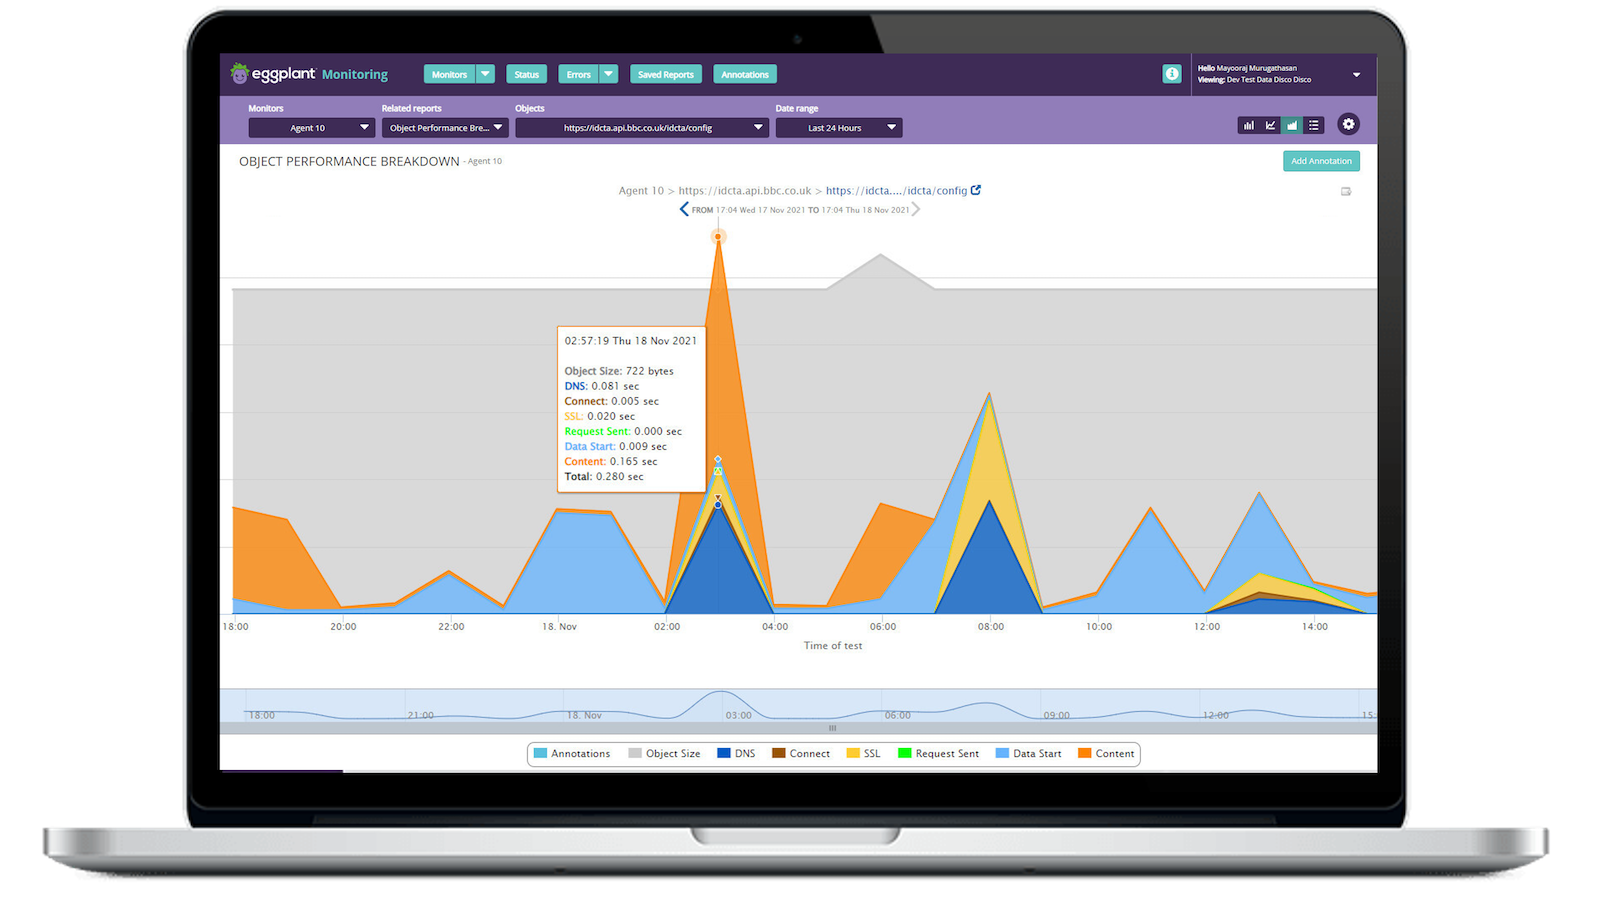Viewport: 1600px width, 900px height.
Task: Open the external link beside idcta/config breadcrumb
Action: point(976,190)
